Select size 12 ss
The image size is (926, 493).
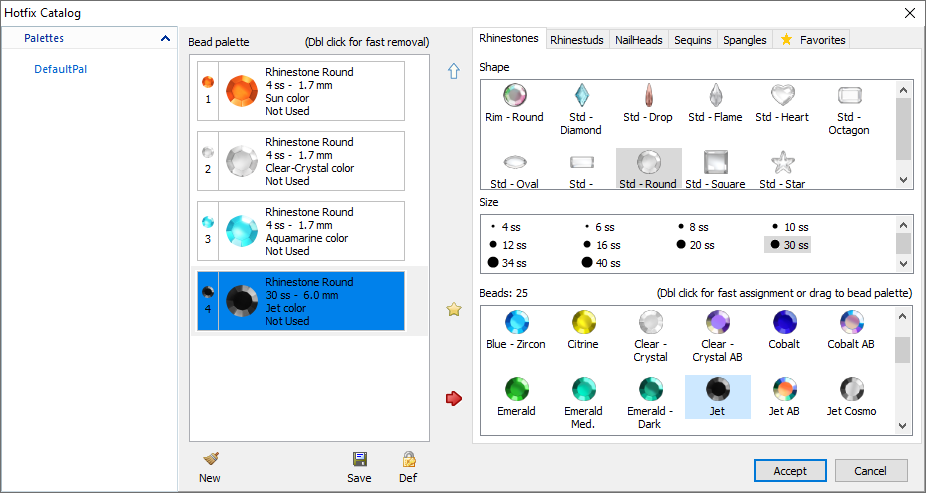(x=507, y=245)
